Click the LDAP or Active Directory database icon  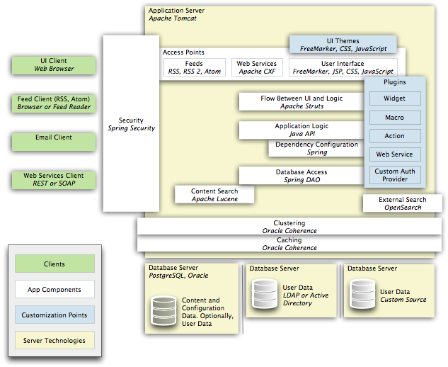[x=265, y=294]
